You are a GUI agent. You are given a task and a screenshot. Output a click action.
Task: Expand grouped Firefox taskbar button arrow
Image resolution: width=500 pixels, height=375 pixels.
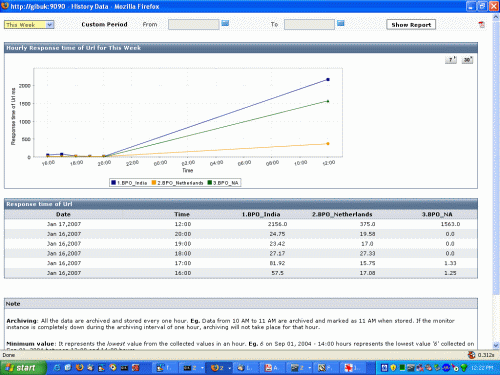229,368
